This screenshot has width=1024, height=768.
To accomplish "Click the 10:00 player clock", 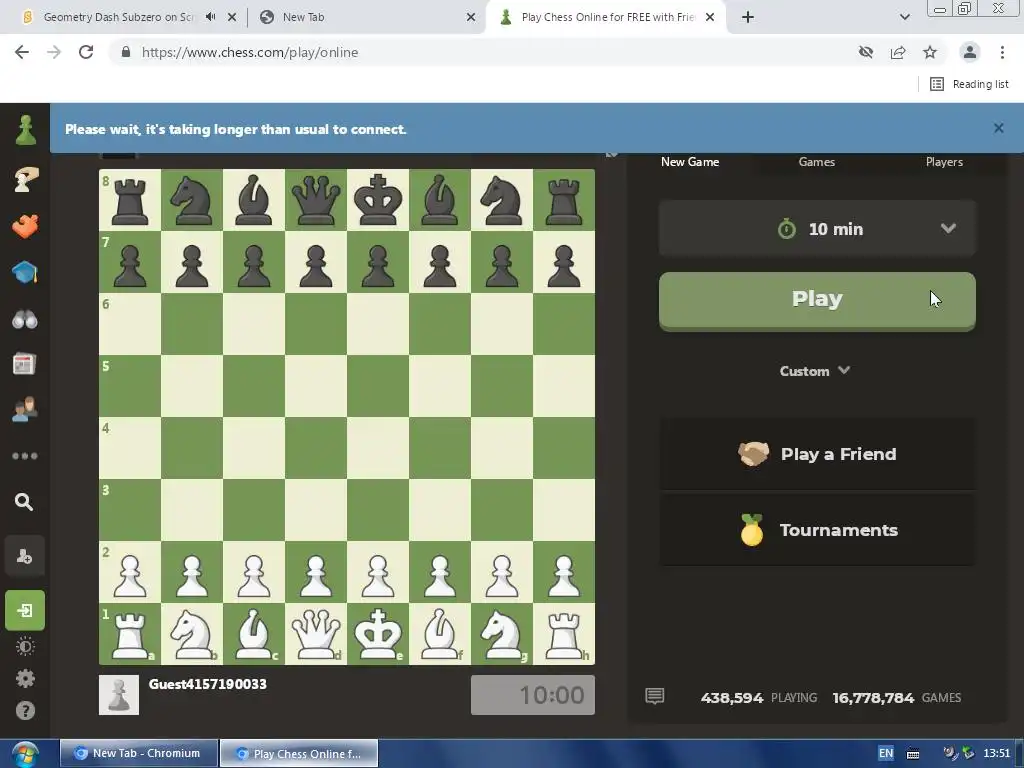I will pos(533,695).
